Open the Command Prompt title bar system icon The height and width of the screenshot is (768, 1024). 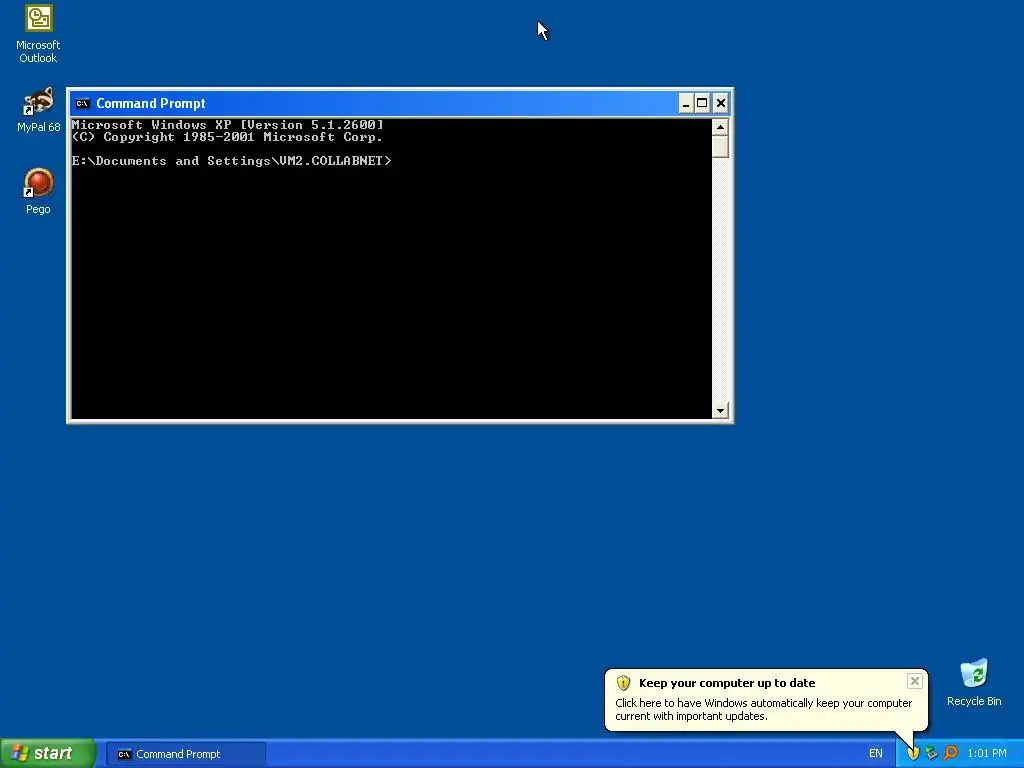82,103
